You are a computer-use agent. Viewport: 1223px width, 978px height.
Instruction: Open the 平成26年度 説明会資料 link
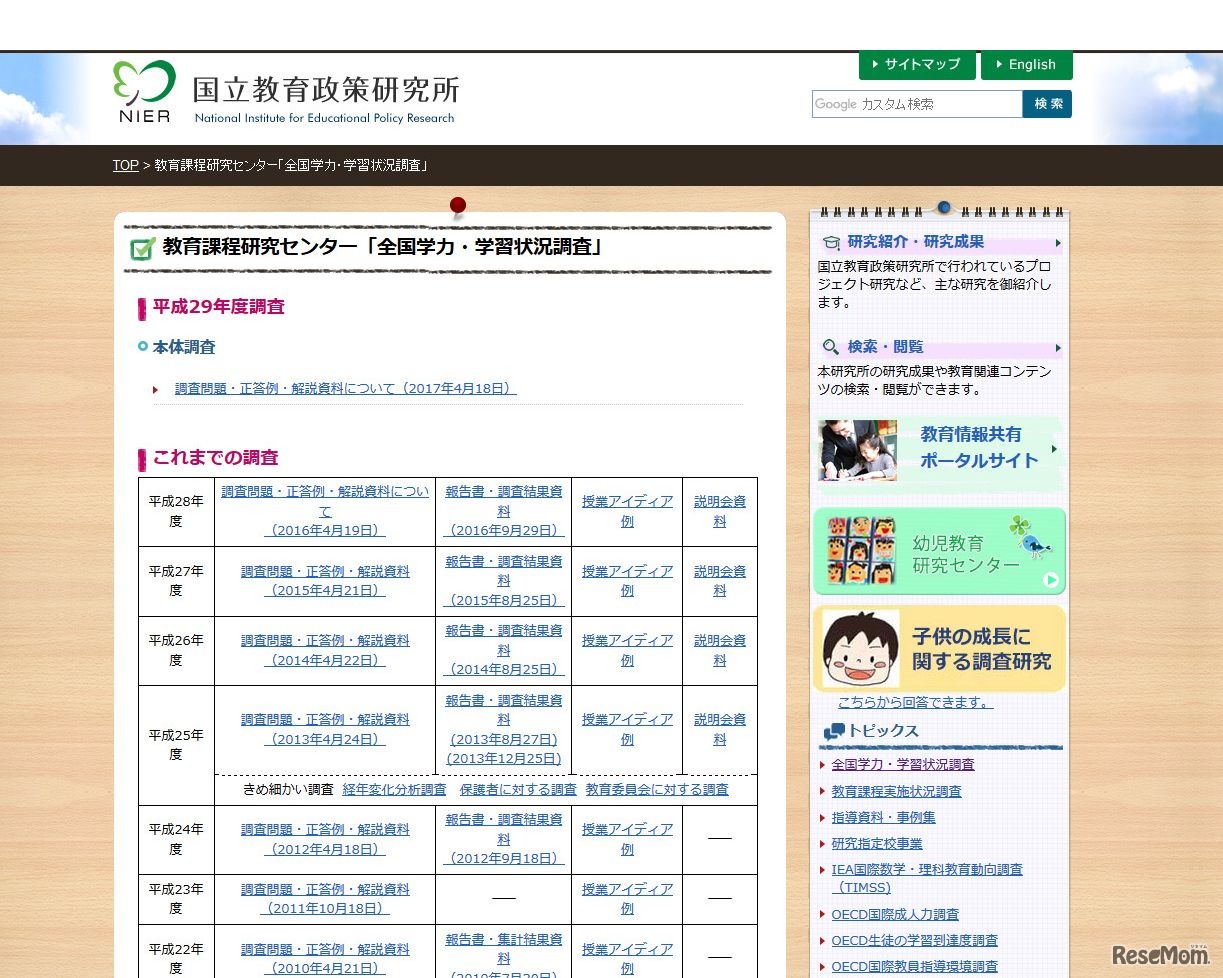pyautogui.click(x=720, y=650)
